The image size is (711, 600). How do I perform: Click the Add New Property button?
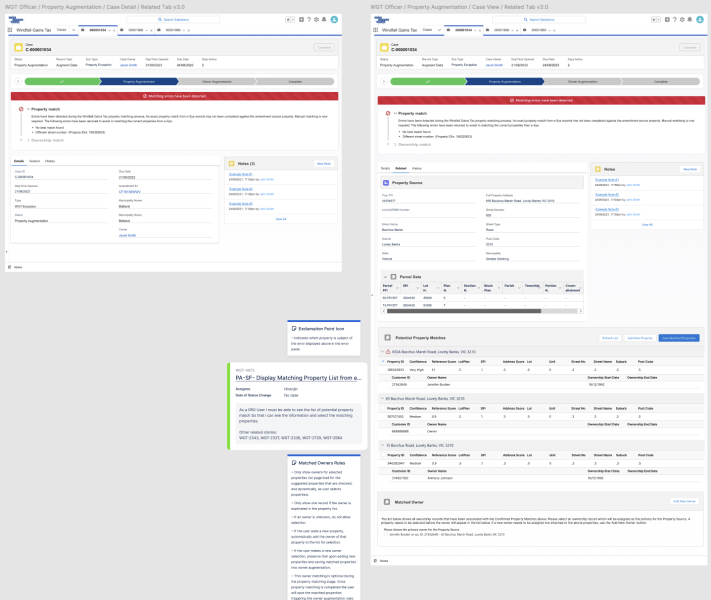click(640, 338)
